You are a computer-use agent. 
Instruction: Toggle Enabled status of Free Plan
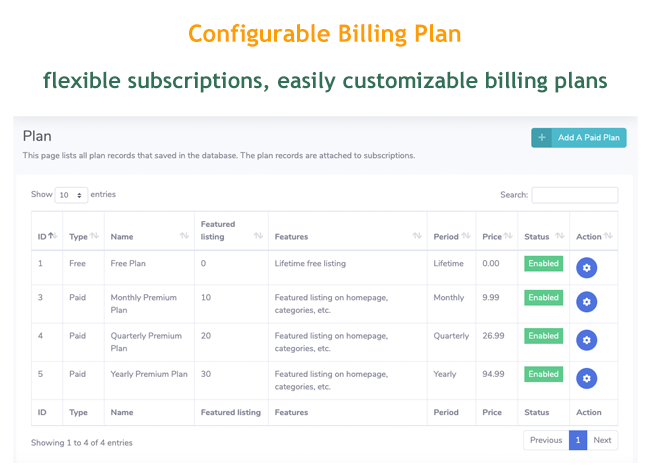543,264
